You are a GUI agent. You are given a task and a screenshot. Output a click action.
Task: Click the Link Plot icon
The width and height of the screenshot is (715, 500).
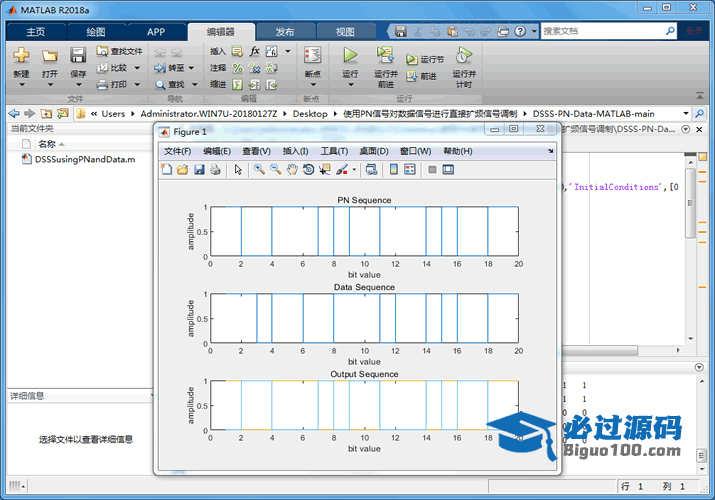(x=371, y=170)
